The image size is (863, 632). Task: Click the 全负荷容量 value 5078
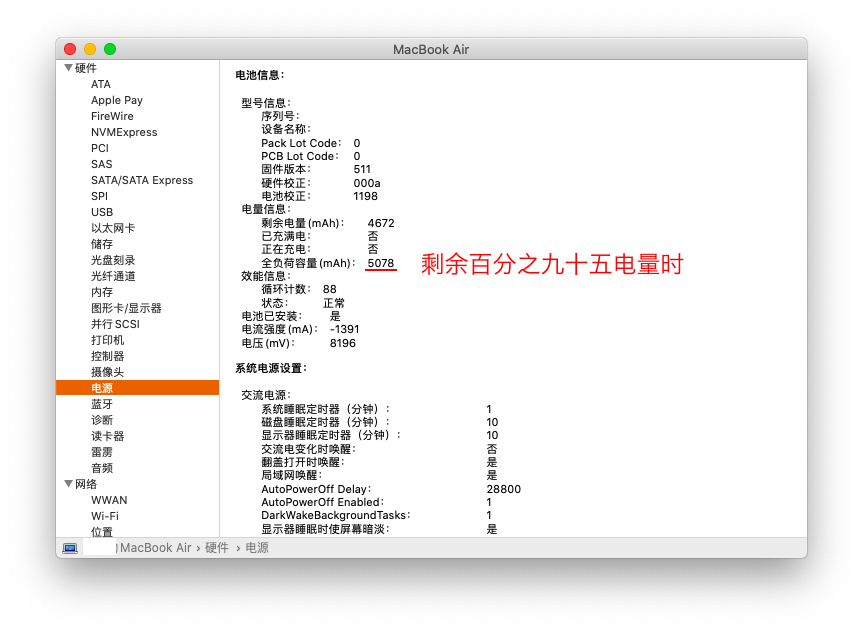tap(381, 263)
